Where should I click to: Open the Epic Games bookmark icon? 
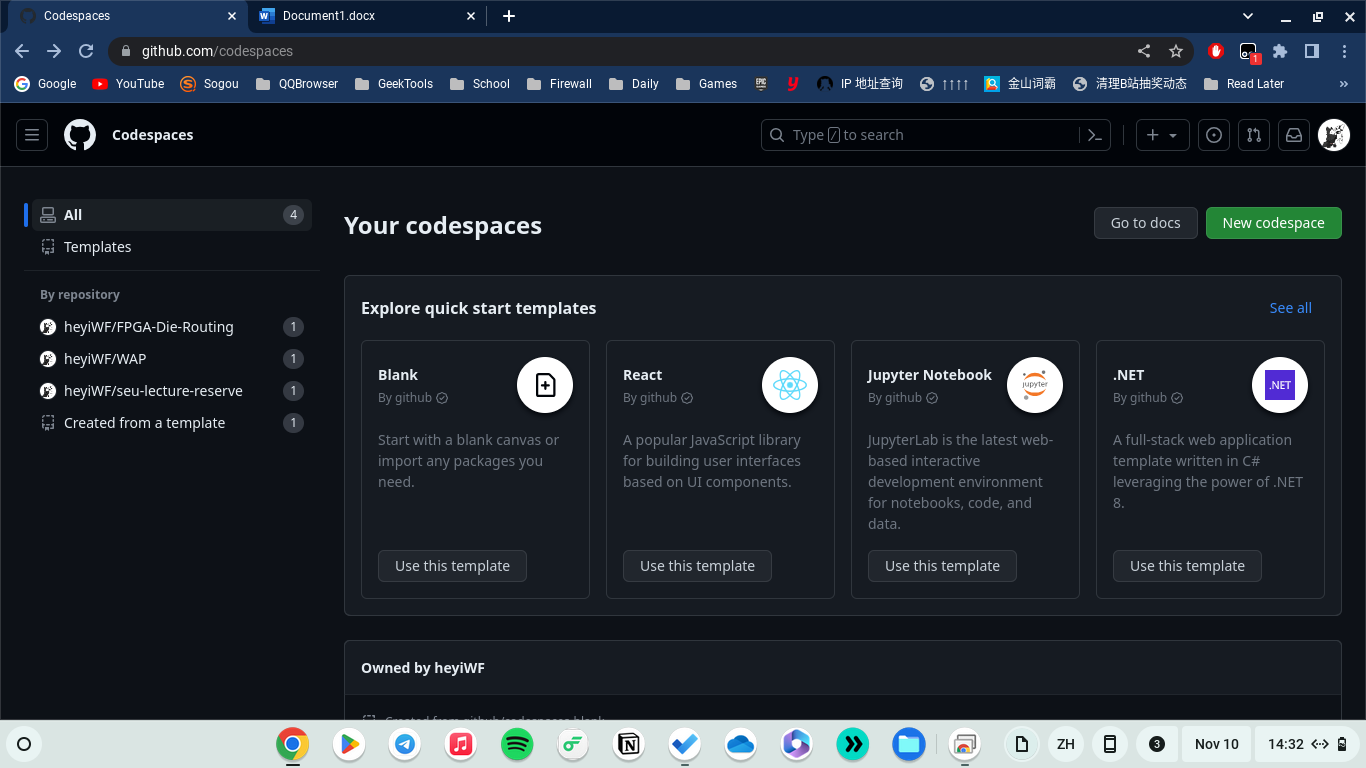point(761,84)
